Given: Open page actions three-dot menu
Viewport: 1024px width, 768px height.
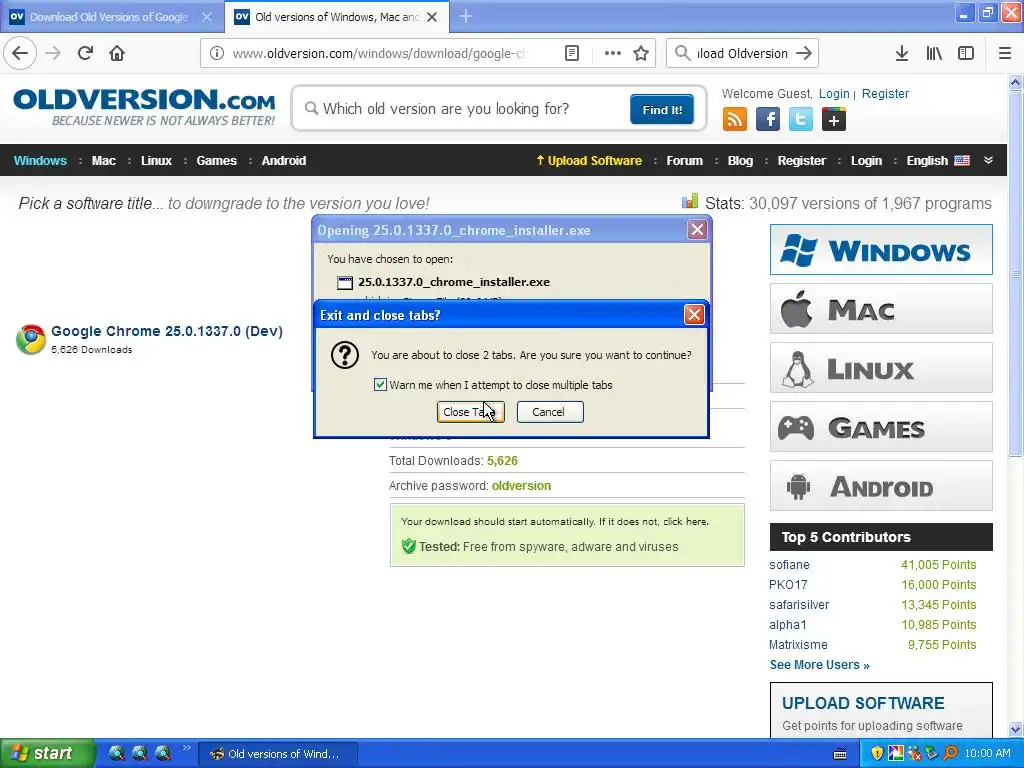Looking at the screenshot, I should [x=613, y=53].
